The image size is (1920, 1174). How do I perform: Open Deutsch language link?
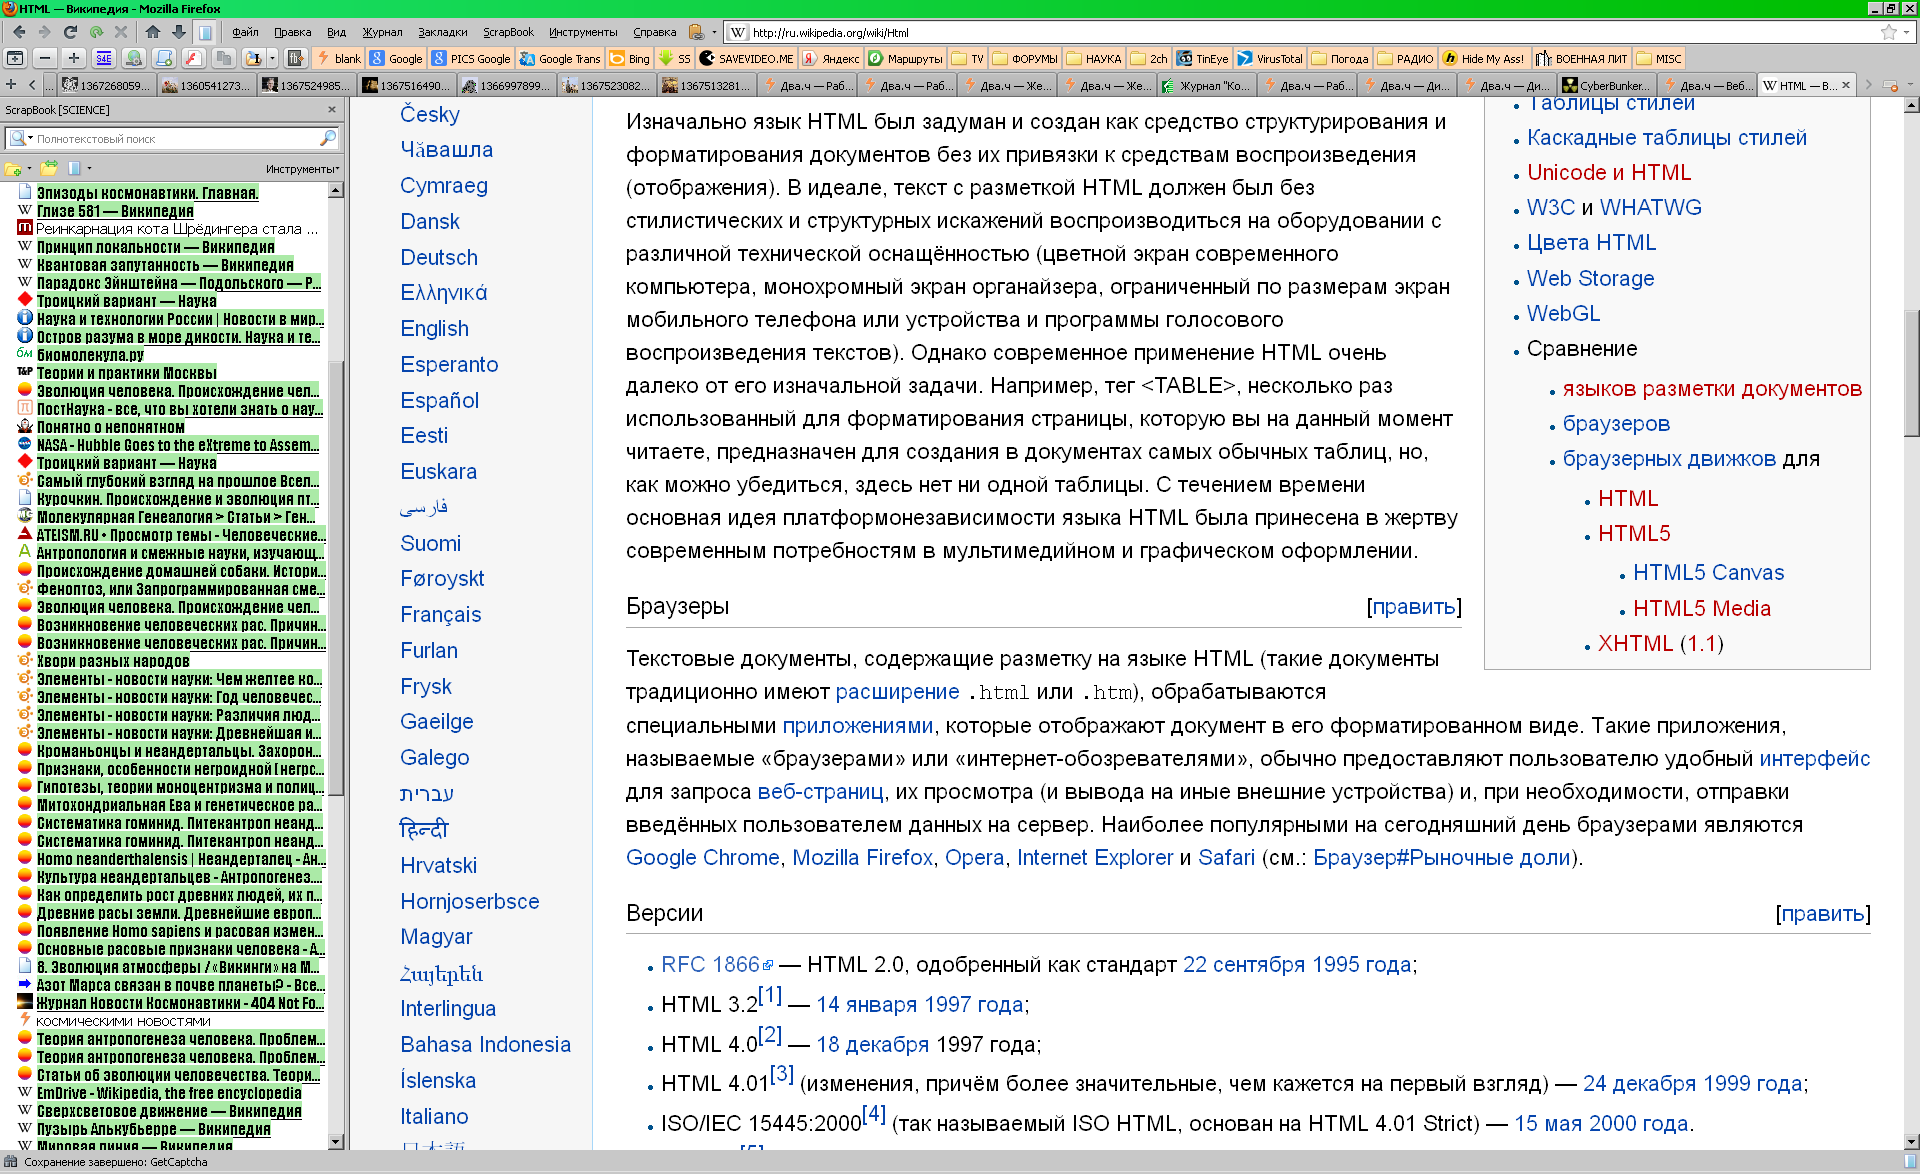tap(439, 257)
